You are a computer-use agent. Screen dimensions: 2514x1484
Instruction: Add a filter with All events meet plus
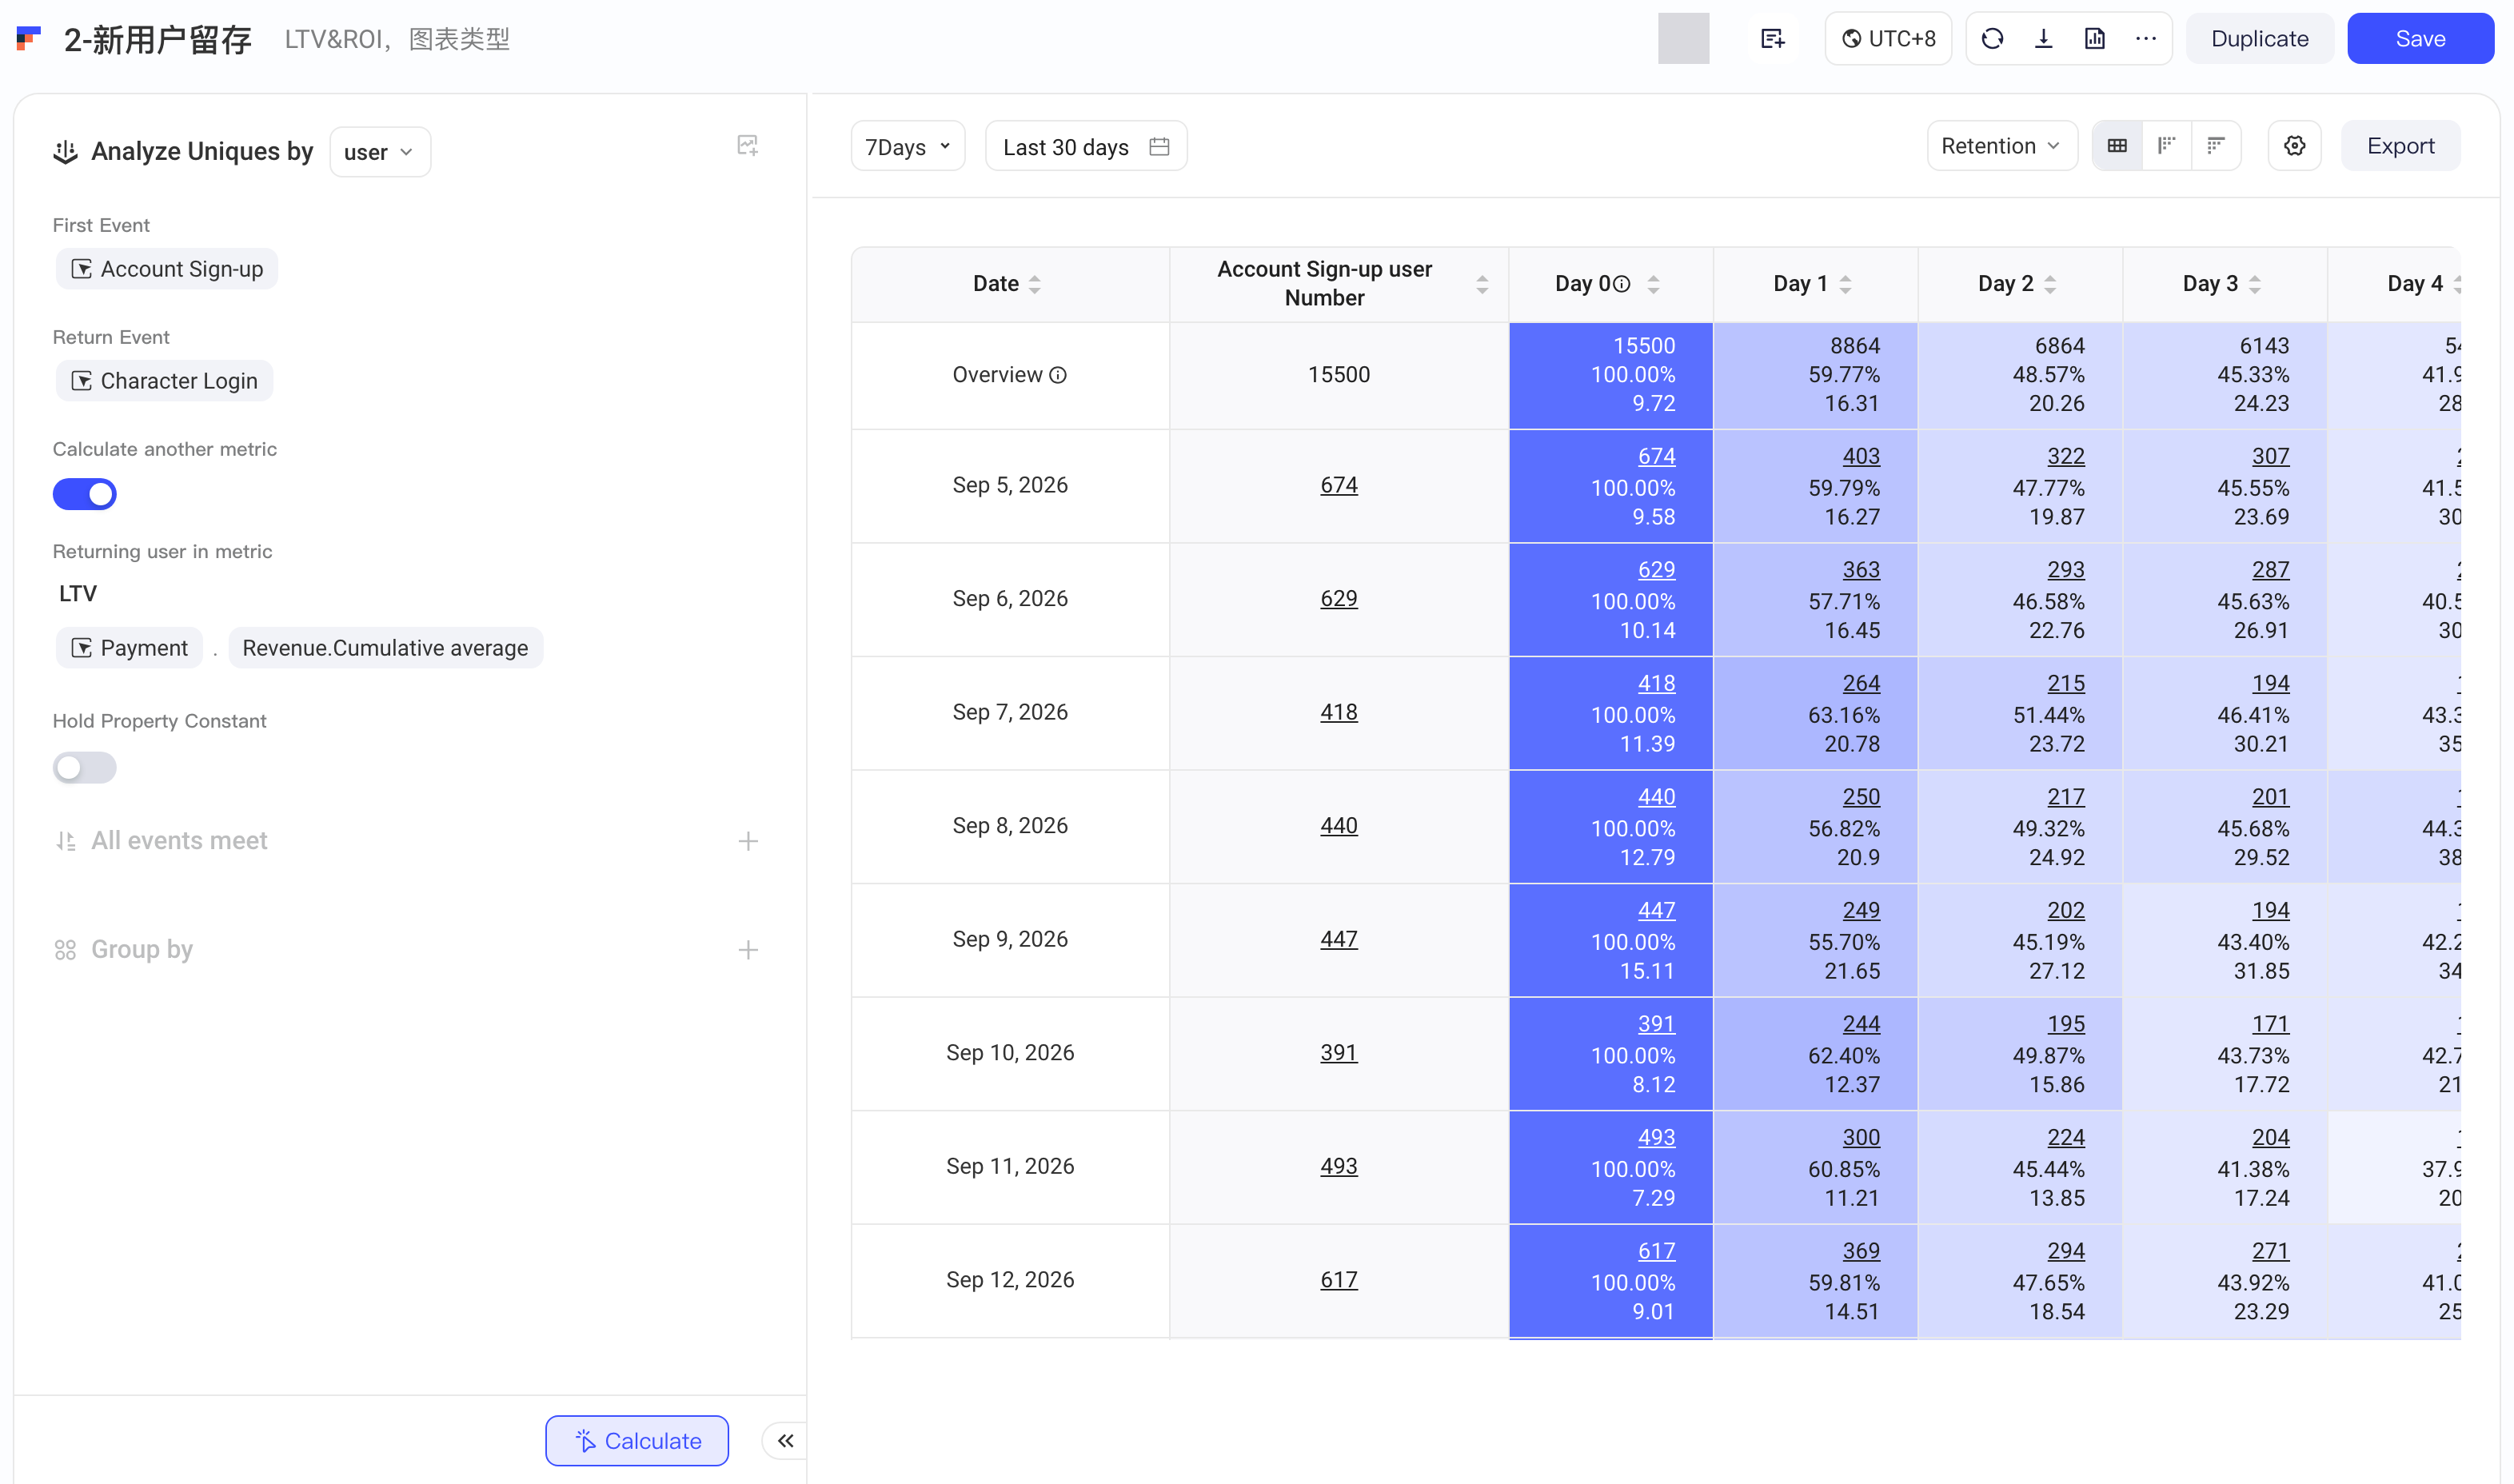coord(747,841)
